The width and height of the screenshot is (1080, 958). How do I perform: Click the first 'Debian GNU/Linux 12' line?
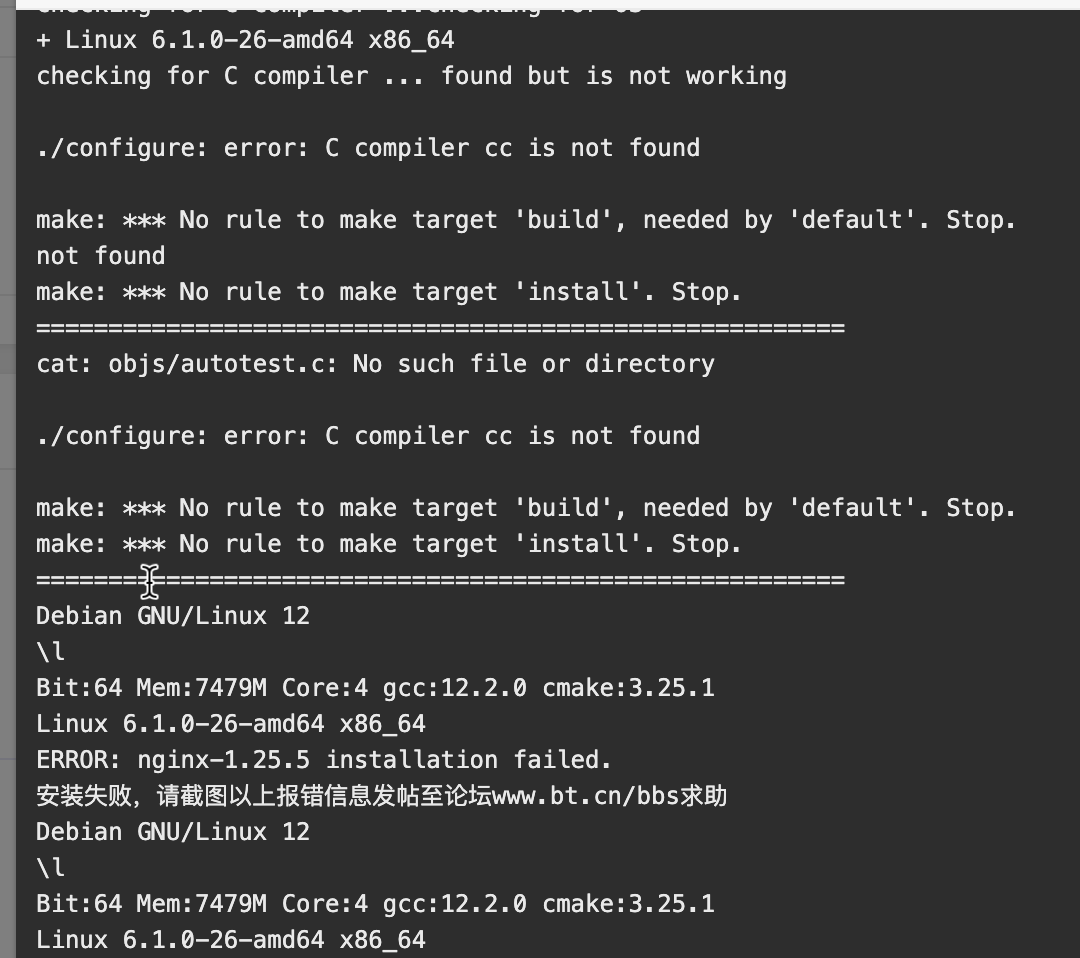coord(173,616)
